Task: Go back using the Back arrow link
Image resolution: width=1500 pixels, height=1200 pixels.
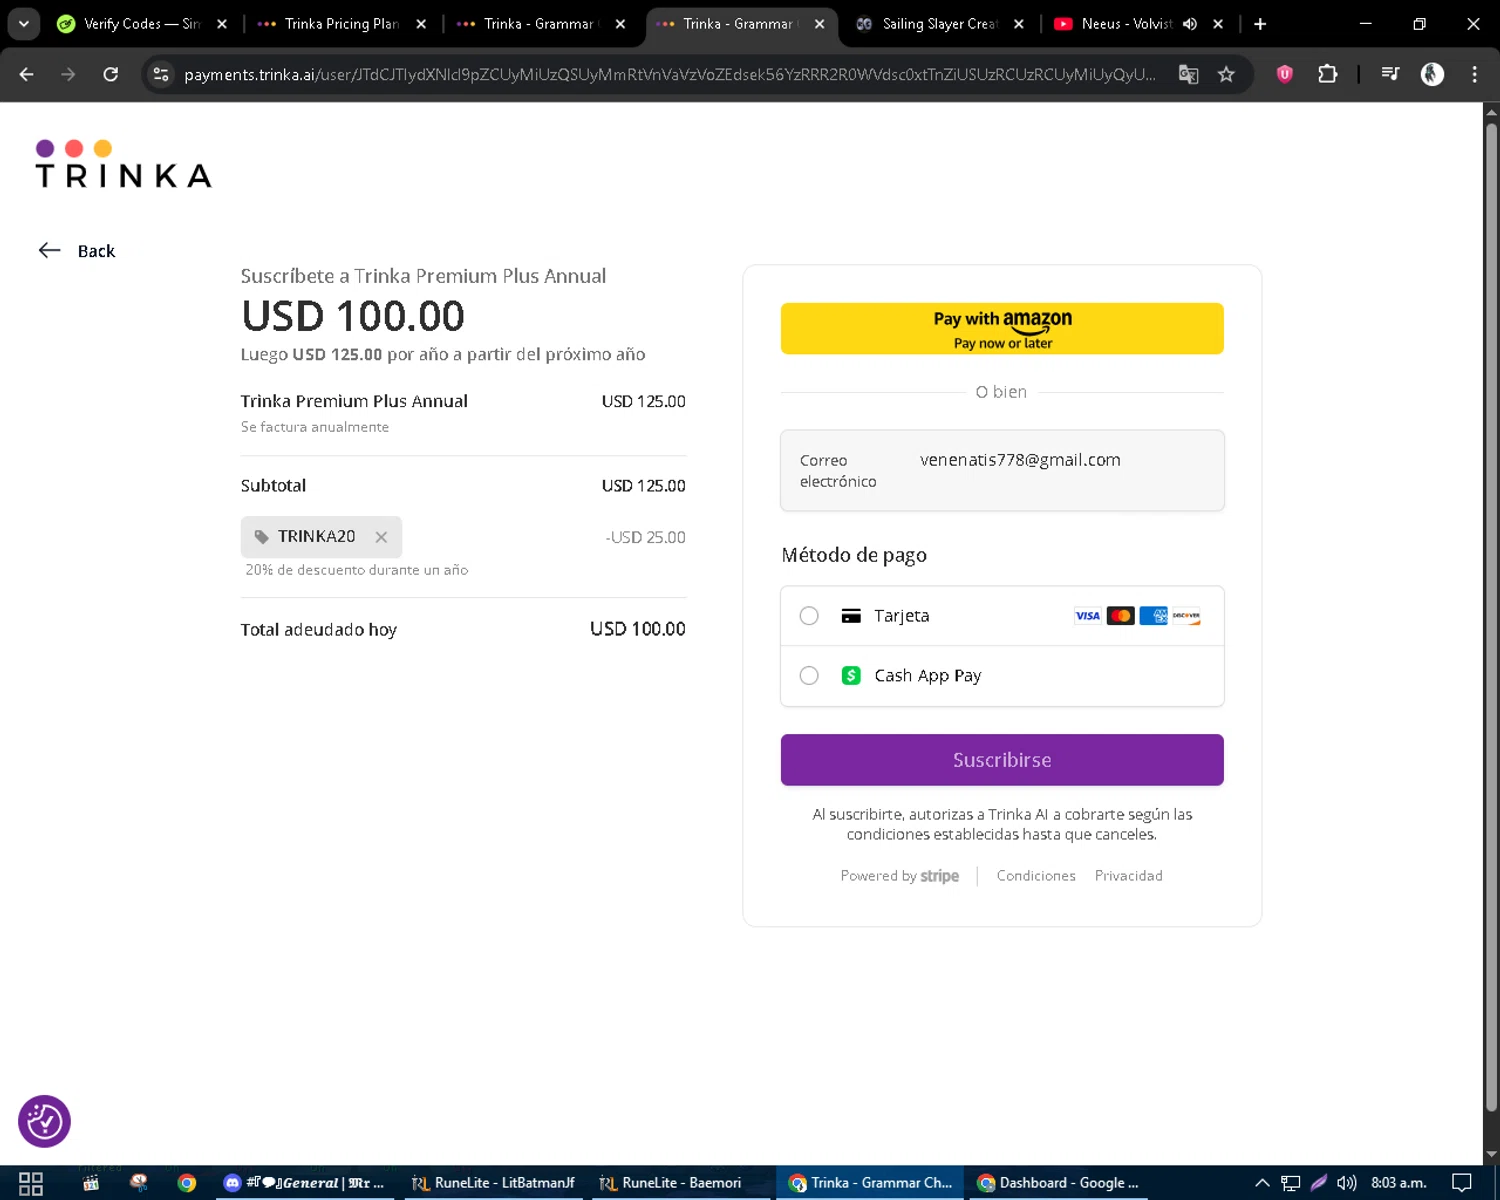Action: (77, 251)
